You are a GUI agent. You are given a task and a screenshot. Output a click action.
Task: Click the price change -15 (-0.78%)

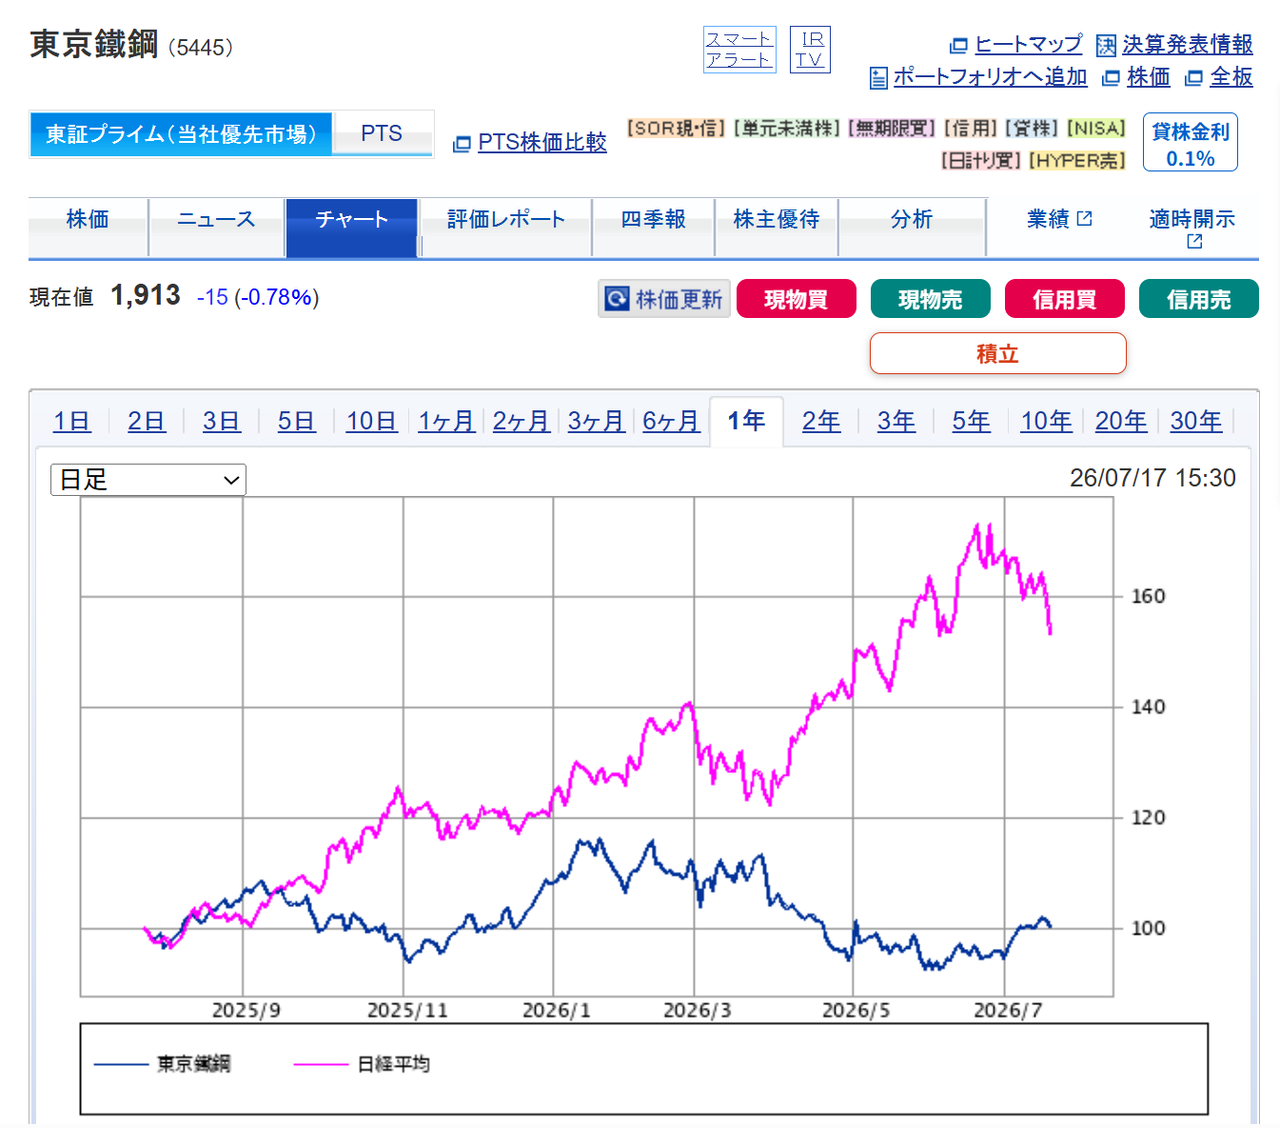click(258, 297)
